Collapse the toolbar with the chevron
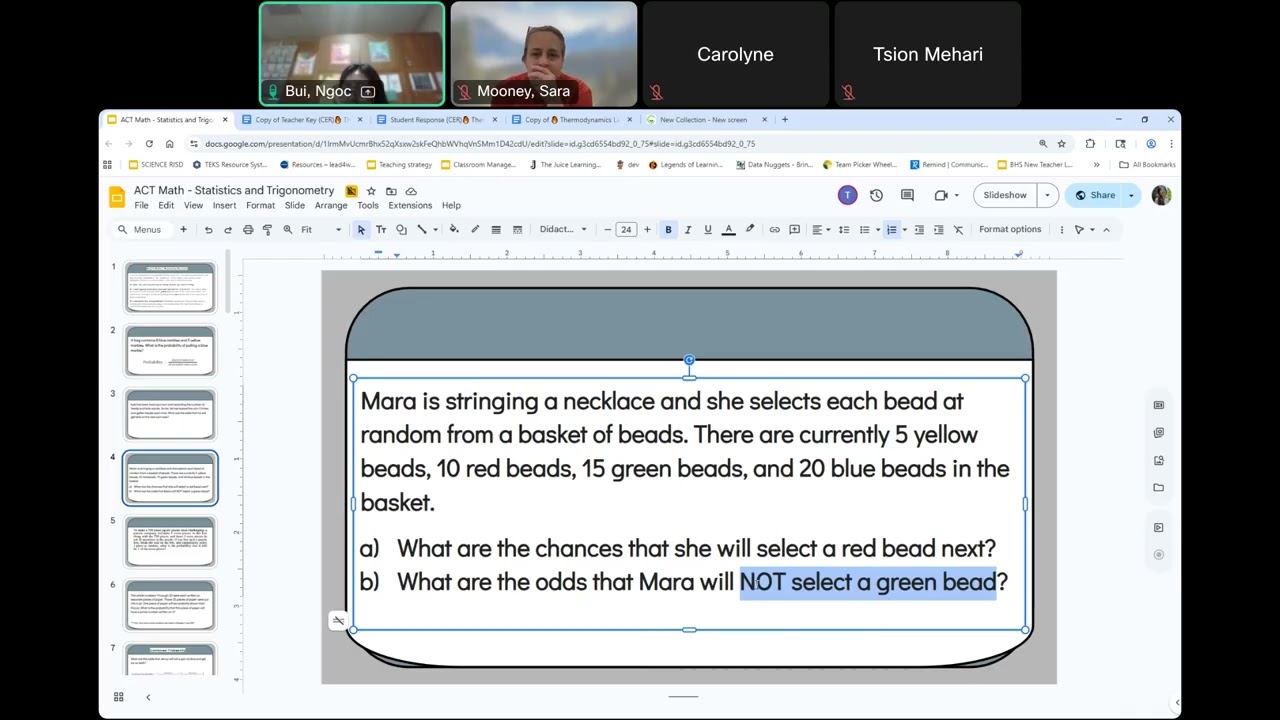The image size is (1280, 720). point(1106,230)
